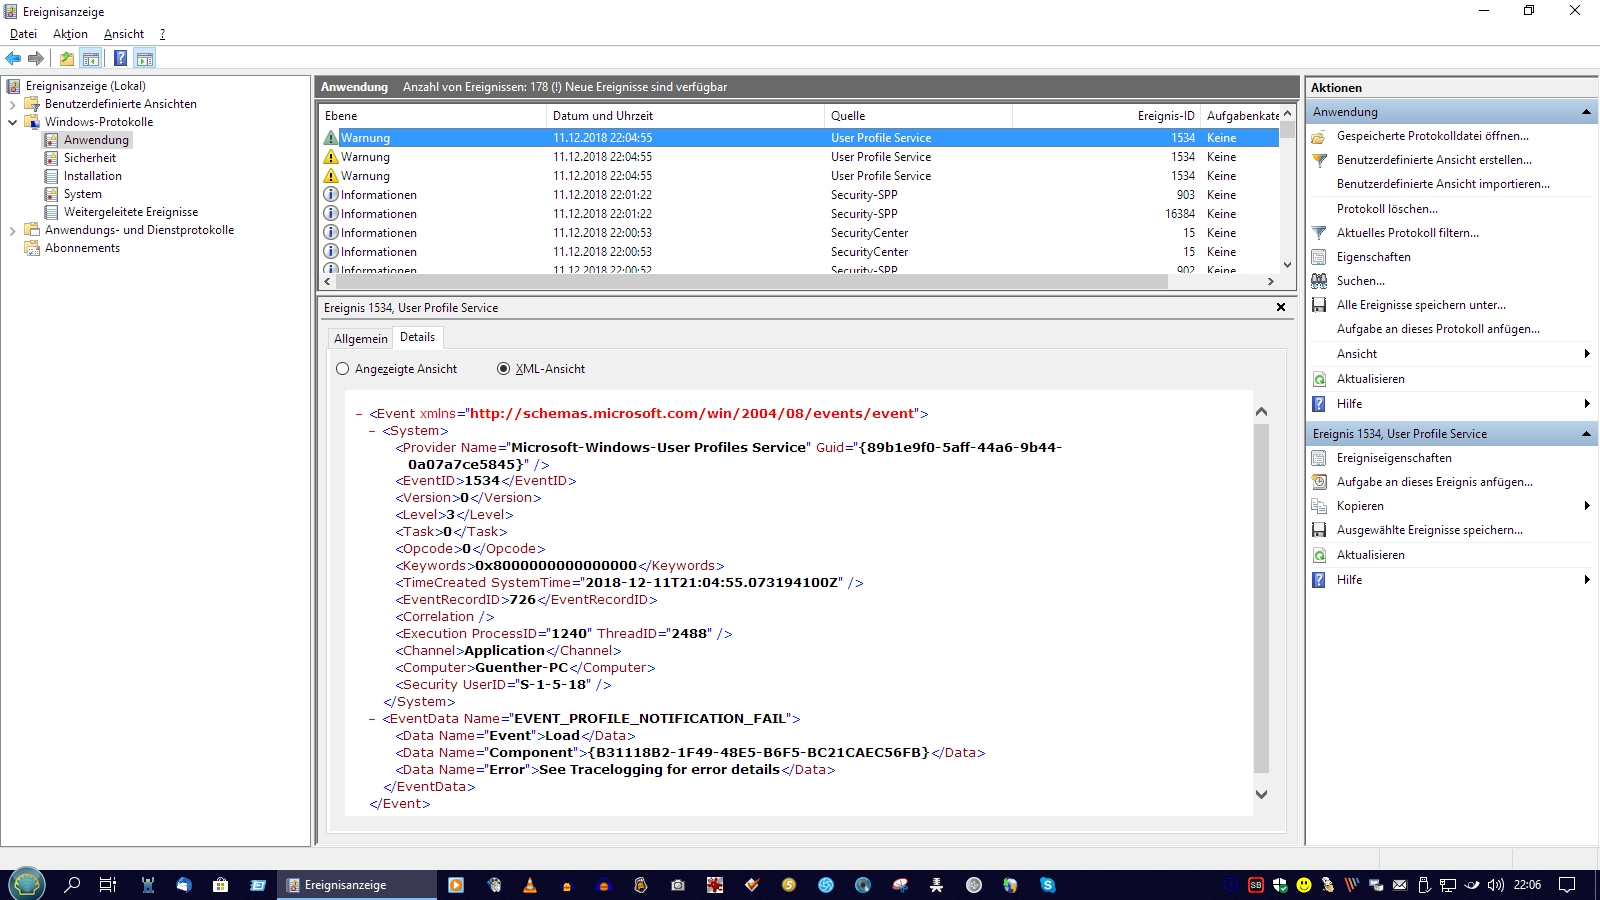Image resolution: width=1600 pixels, height=900 pixels.
Task: Collapse the Event XML root node
Action: click(360, 414)
